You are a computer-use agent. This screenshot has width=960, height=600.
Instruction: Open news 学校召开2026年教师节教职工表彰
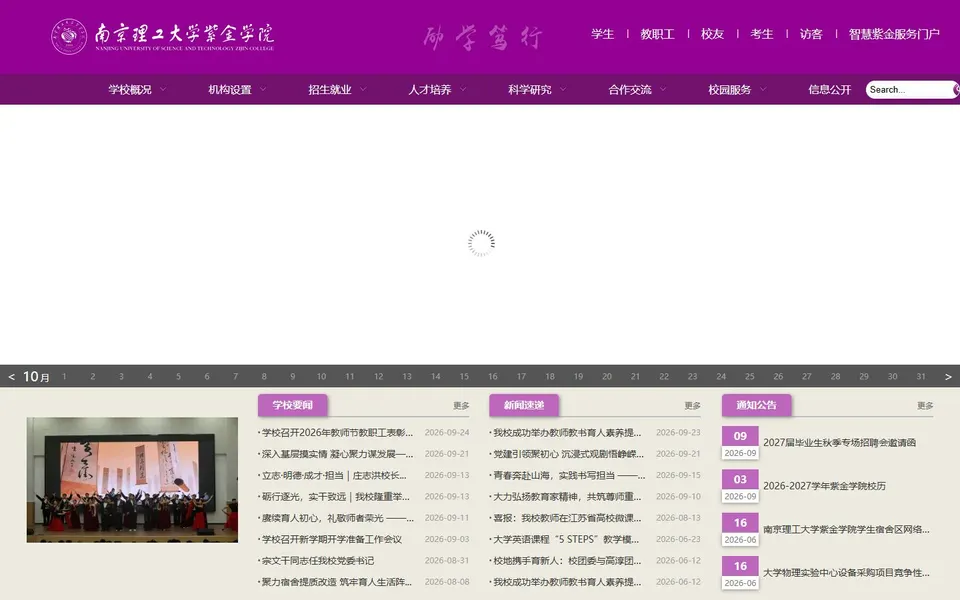337,432
